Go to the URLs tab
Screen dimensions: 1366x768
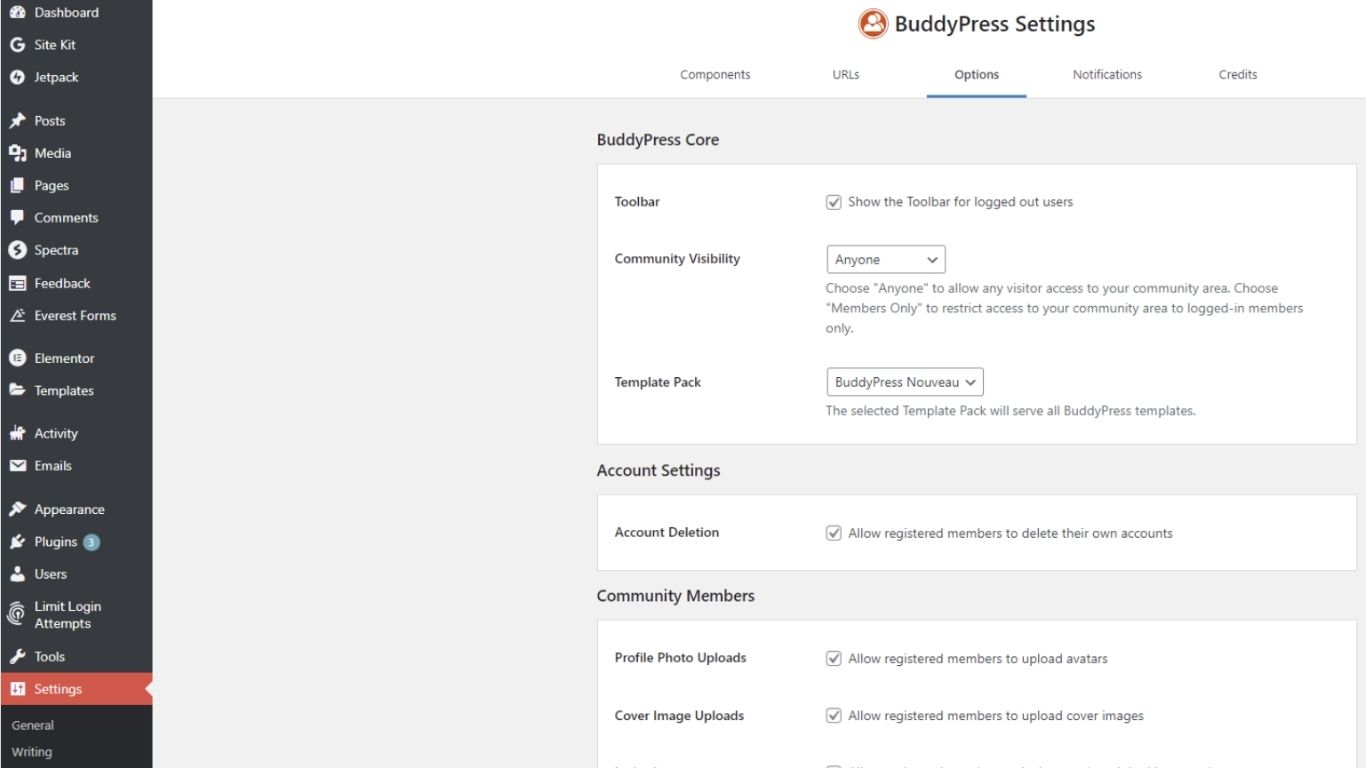click(845, 75)
